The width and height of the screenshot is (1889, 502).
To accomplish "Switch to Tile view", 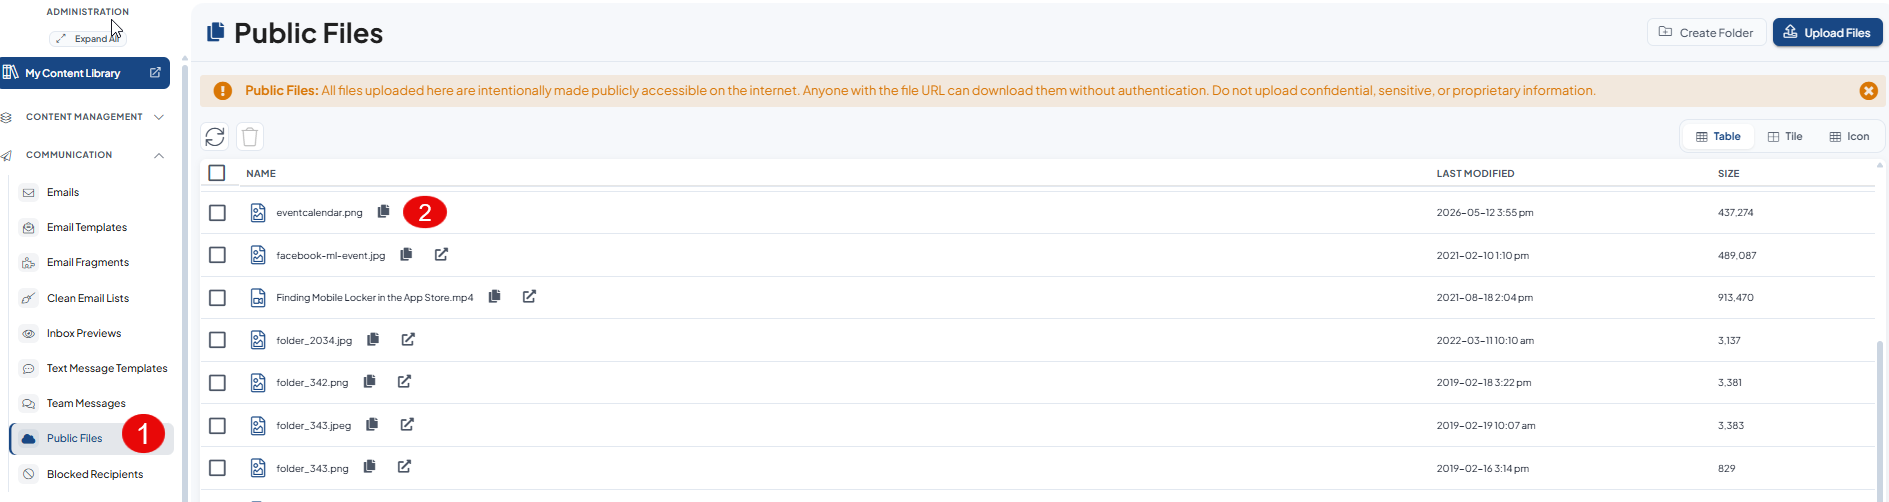I will coord(1785,136).
